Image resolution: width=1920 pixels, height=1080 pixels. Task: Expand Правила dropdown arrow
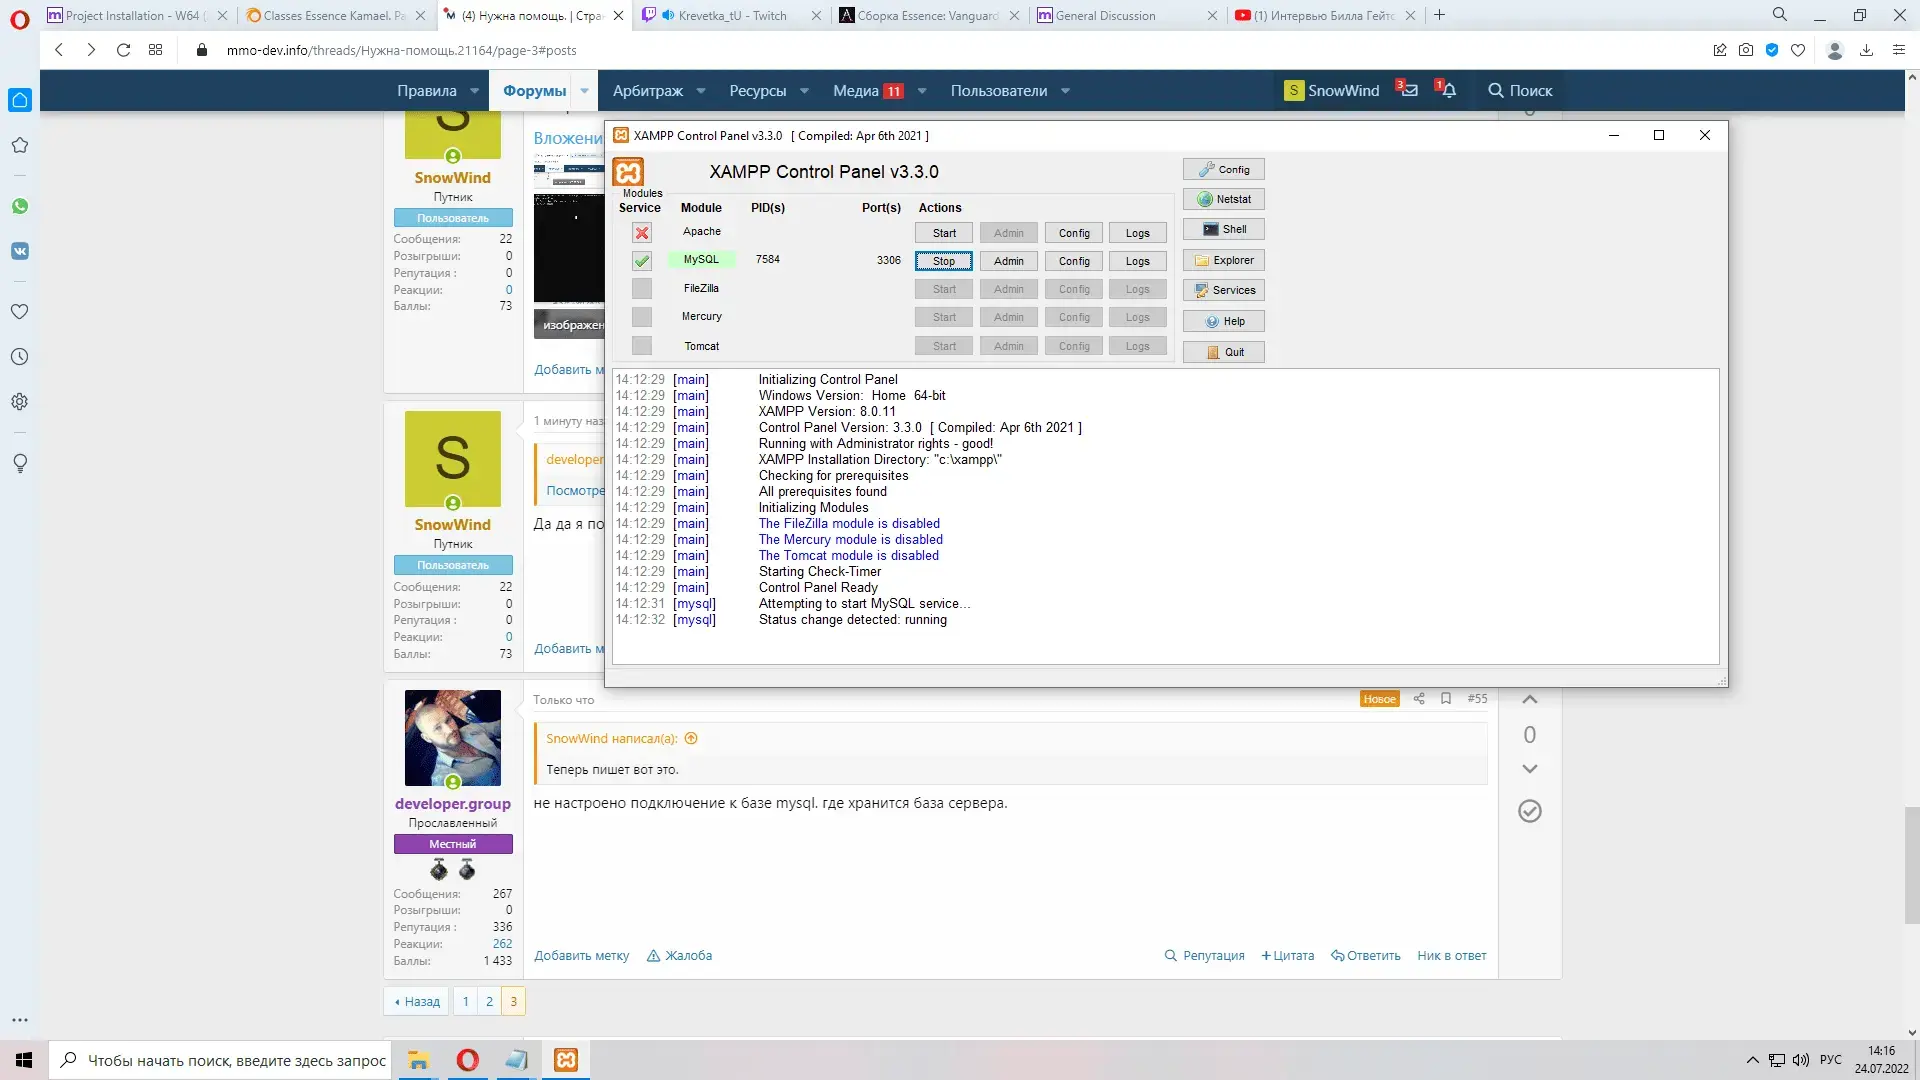pos(475,91)
